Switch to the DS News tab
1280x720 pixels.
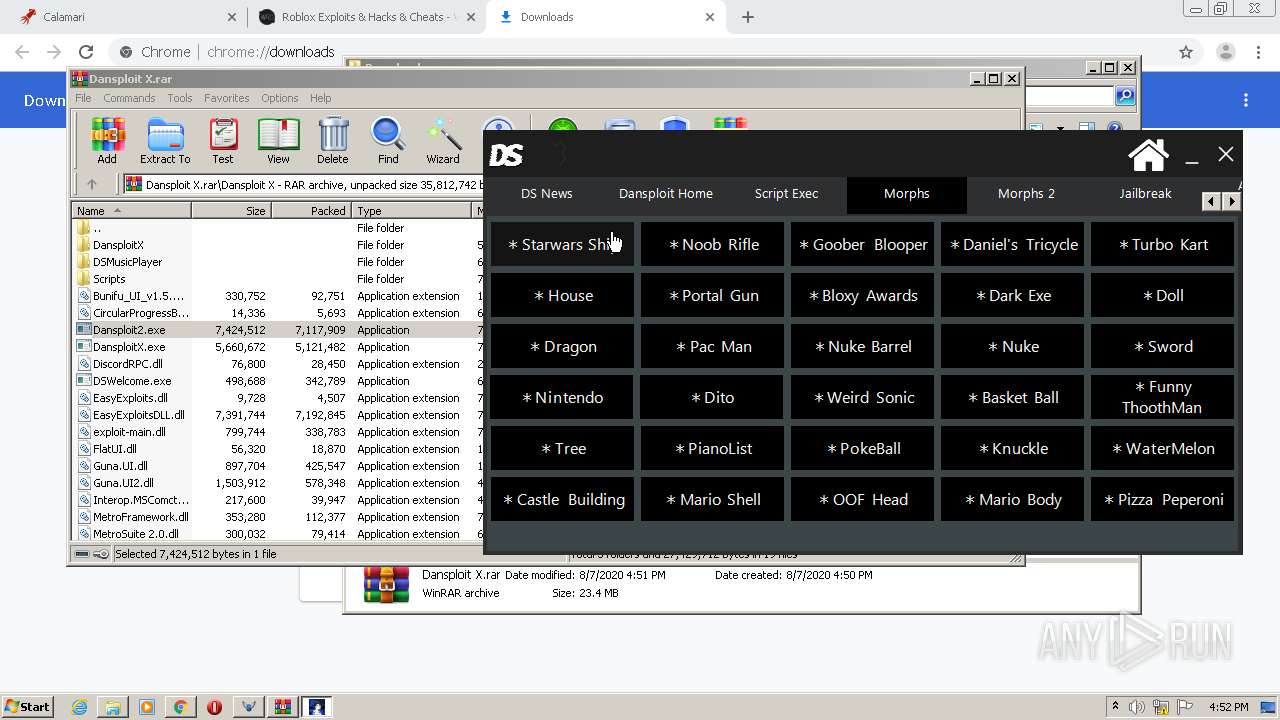click(547, 194)
